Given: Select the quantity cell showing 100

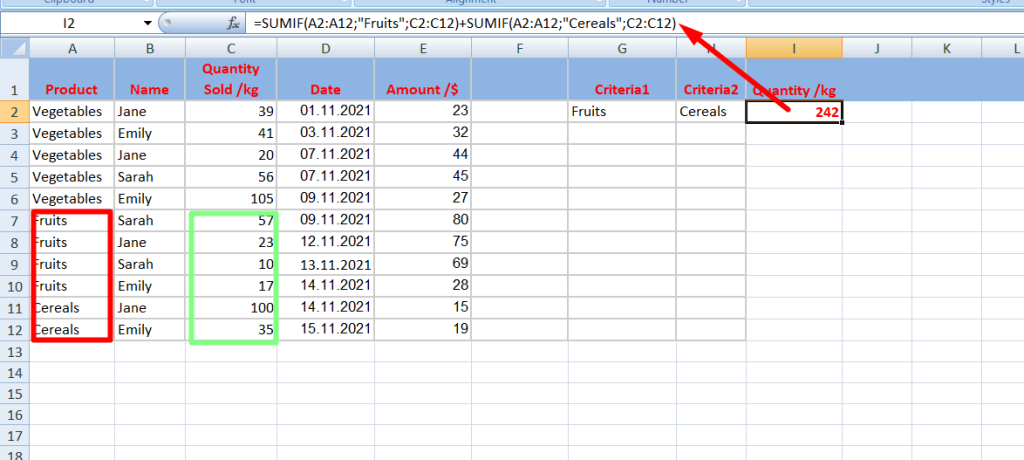Looking at the screenshot, I should pos(231,308).
